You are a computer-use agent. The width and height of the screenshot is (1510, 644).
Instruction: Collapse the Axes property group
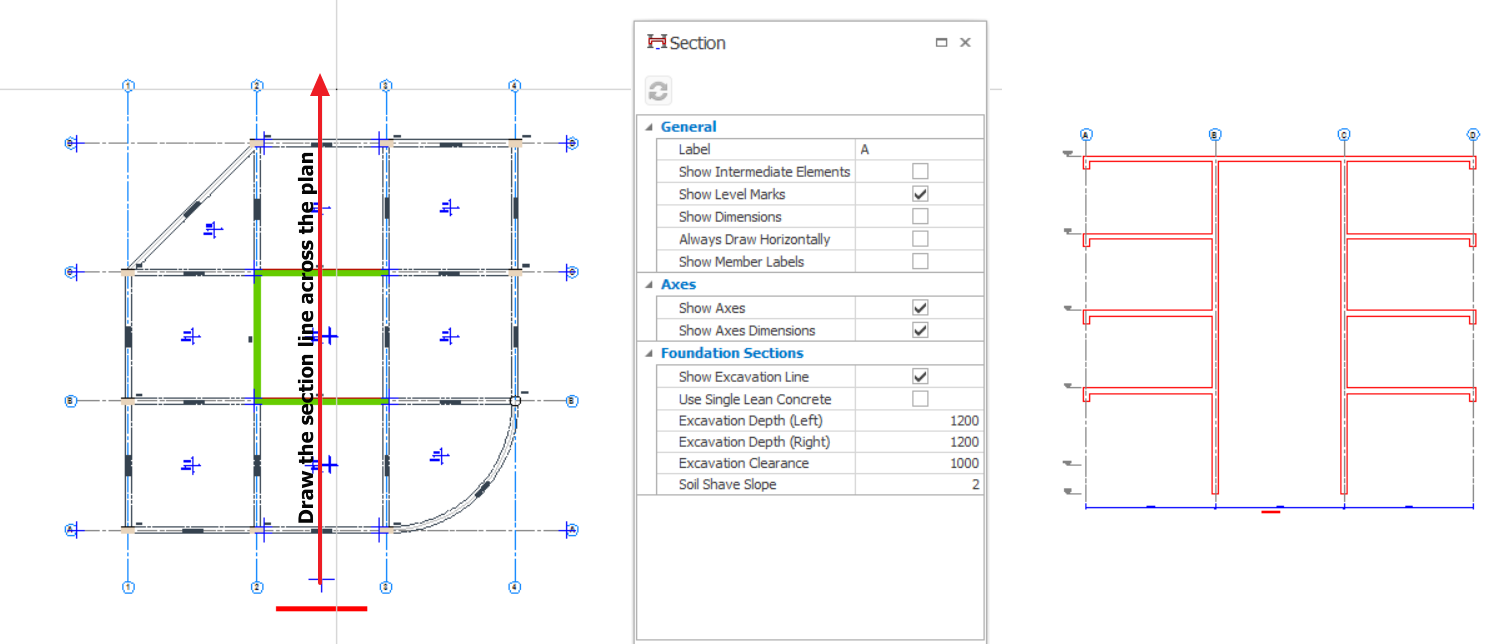click(648, 285)
